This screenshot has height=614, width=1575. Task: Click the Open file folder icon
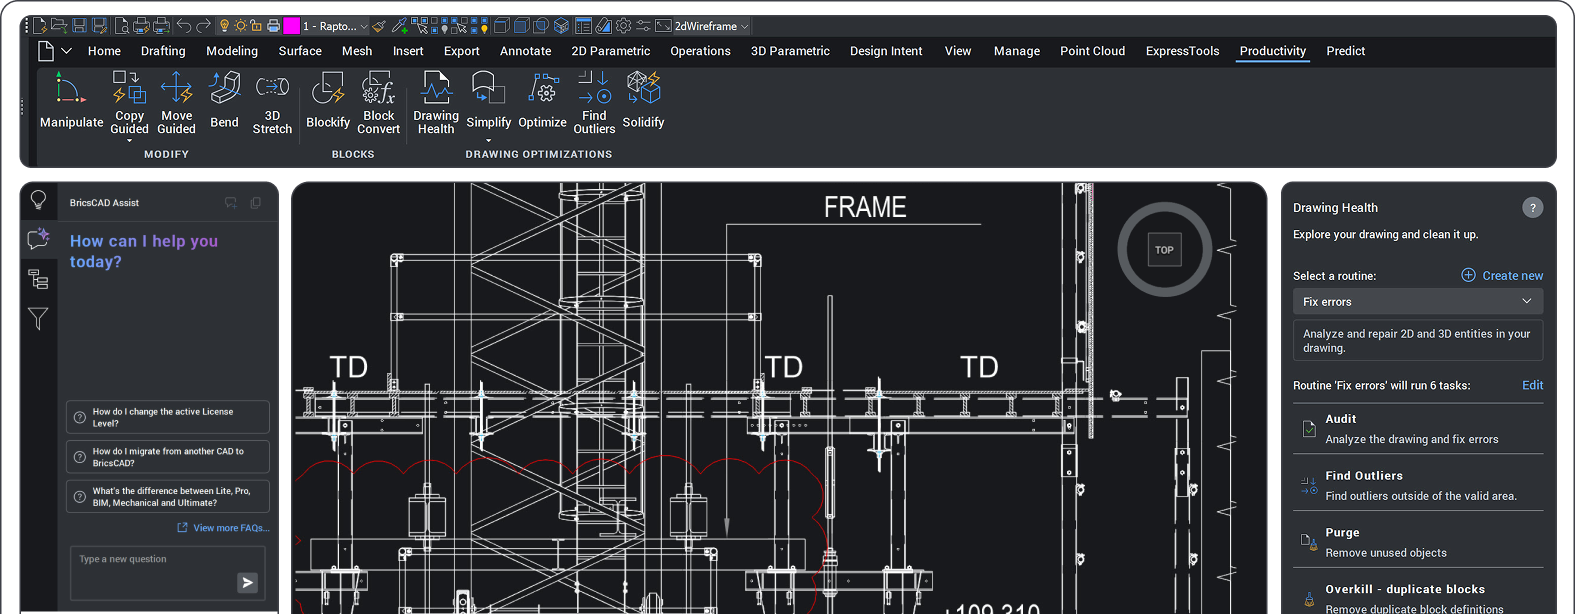[x=59, y=26]
